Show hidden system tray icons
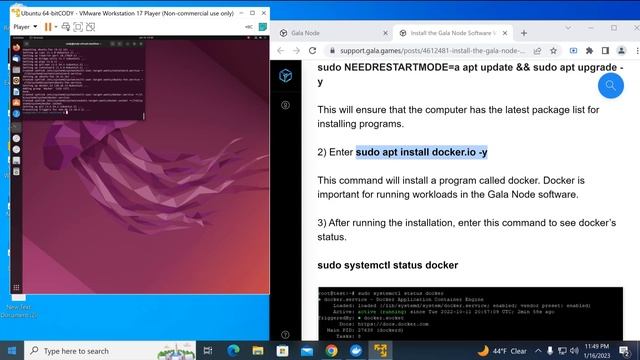Screen dimensions: 640x360 (538, 351)
